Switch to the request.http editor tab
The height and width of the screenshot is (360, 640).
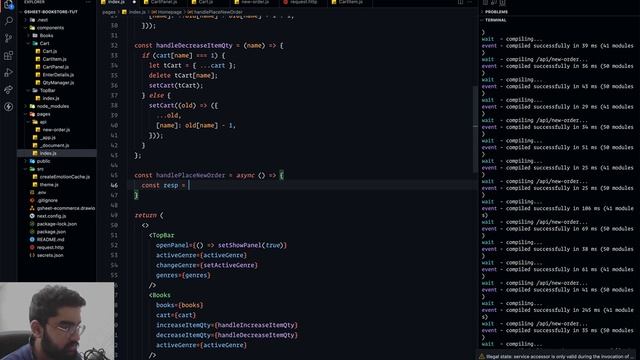tap(303, 2)
